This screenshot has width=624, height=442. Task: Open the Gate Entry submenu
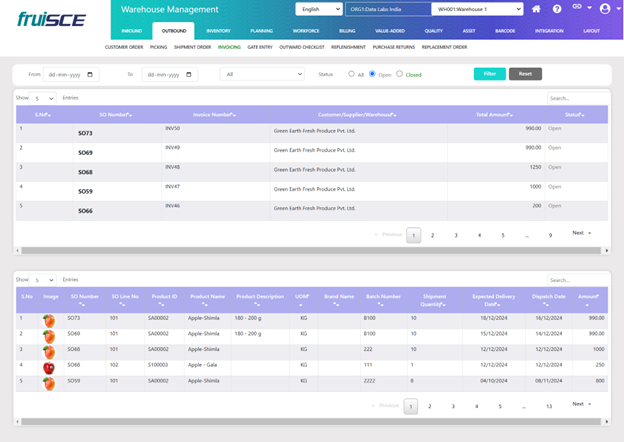point(264,47)
